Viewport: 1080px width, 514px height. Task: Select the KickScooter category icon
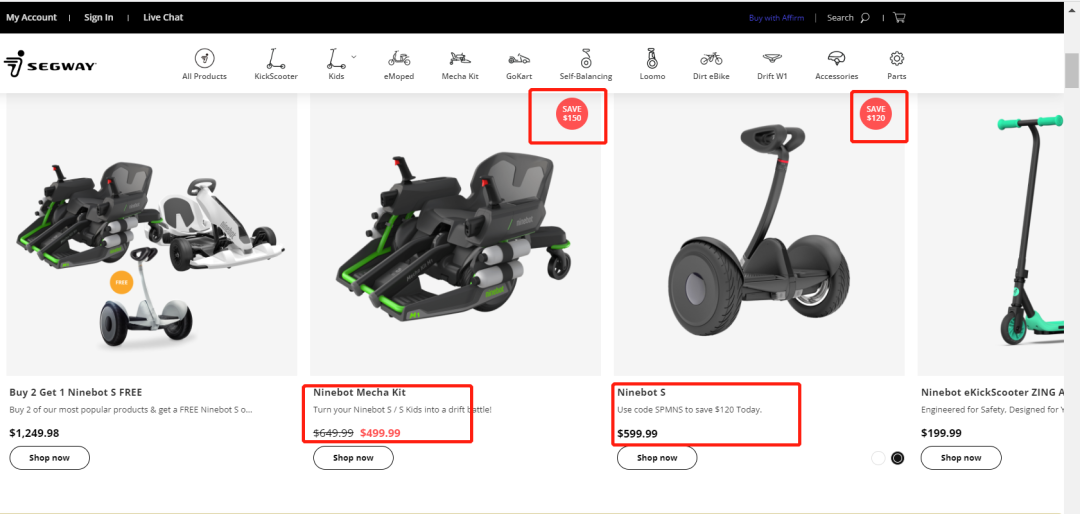click(275, 59)
